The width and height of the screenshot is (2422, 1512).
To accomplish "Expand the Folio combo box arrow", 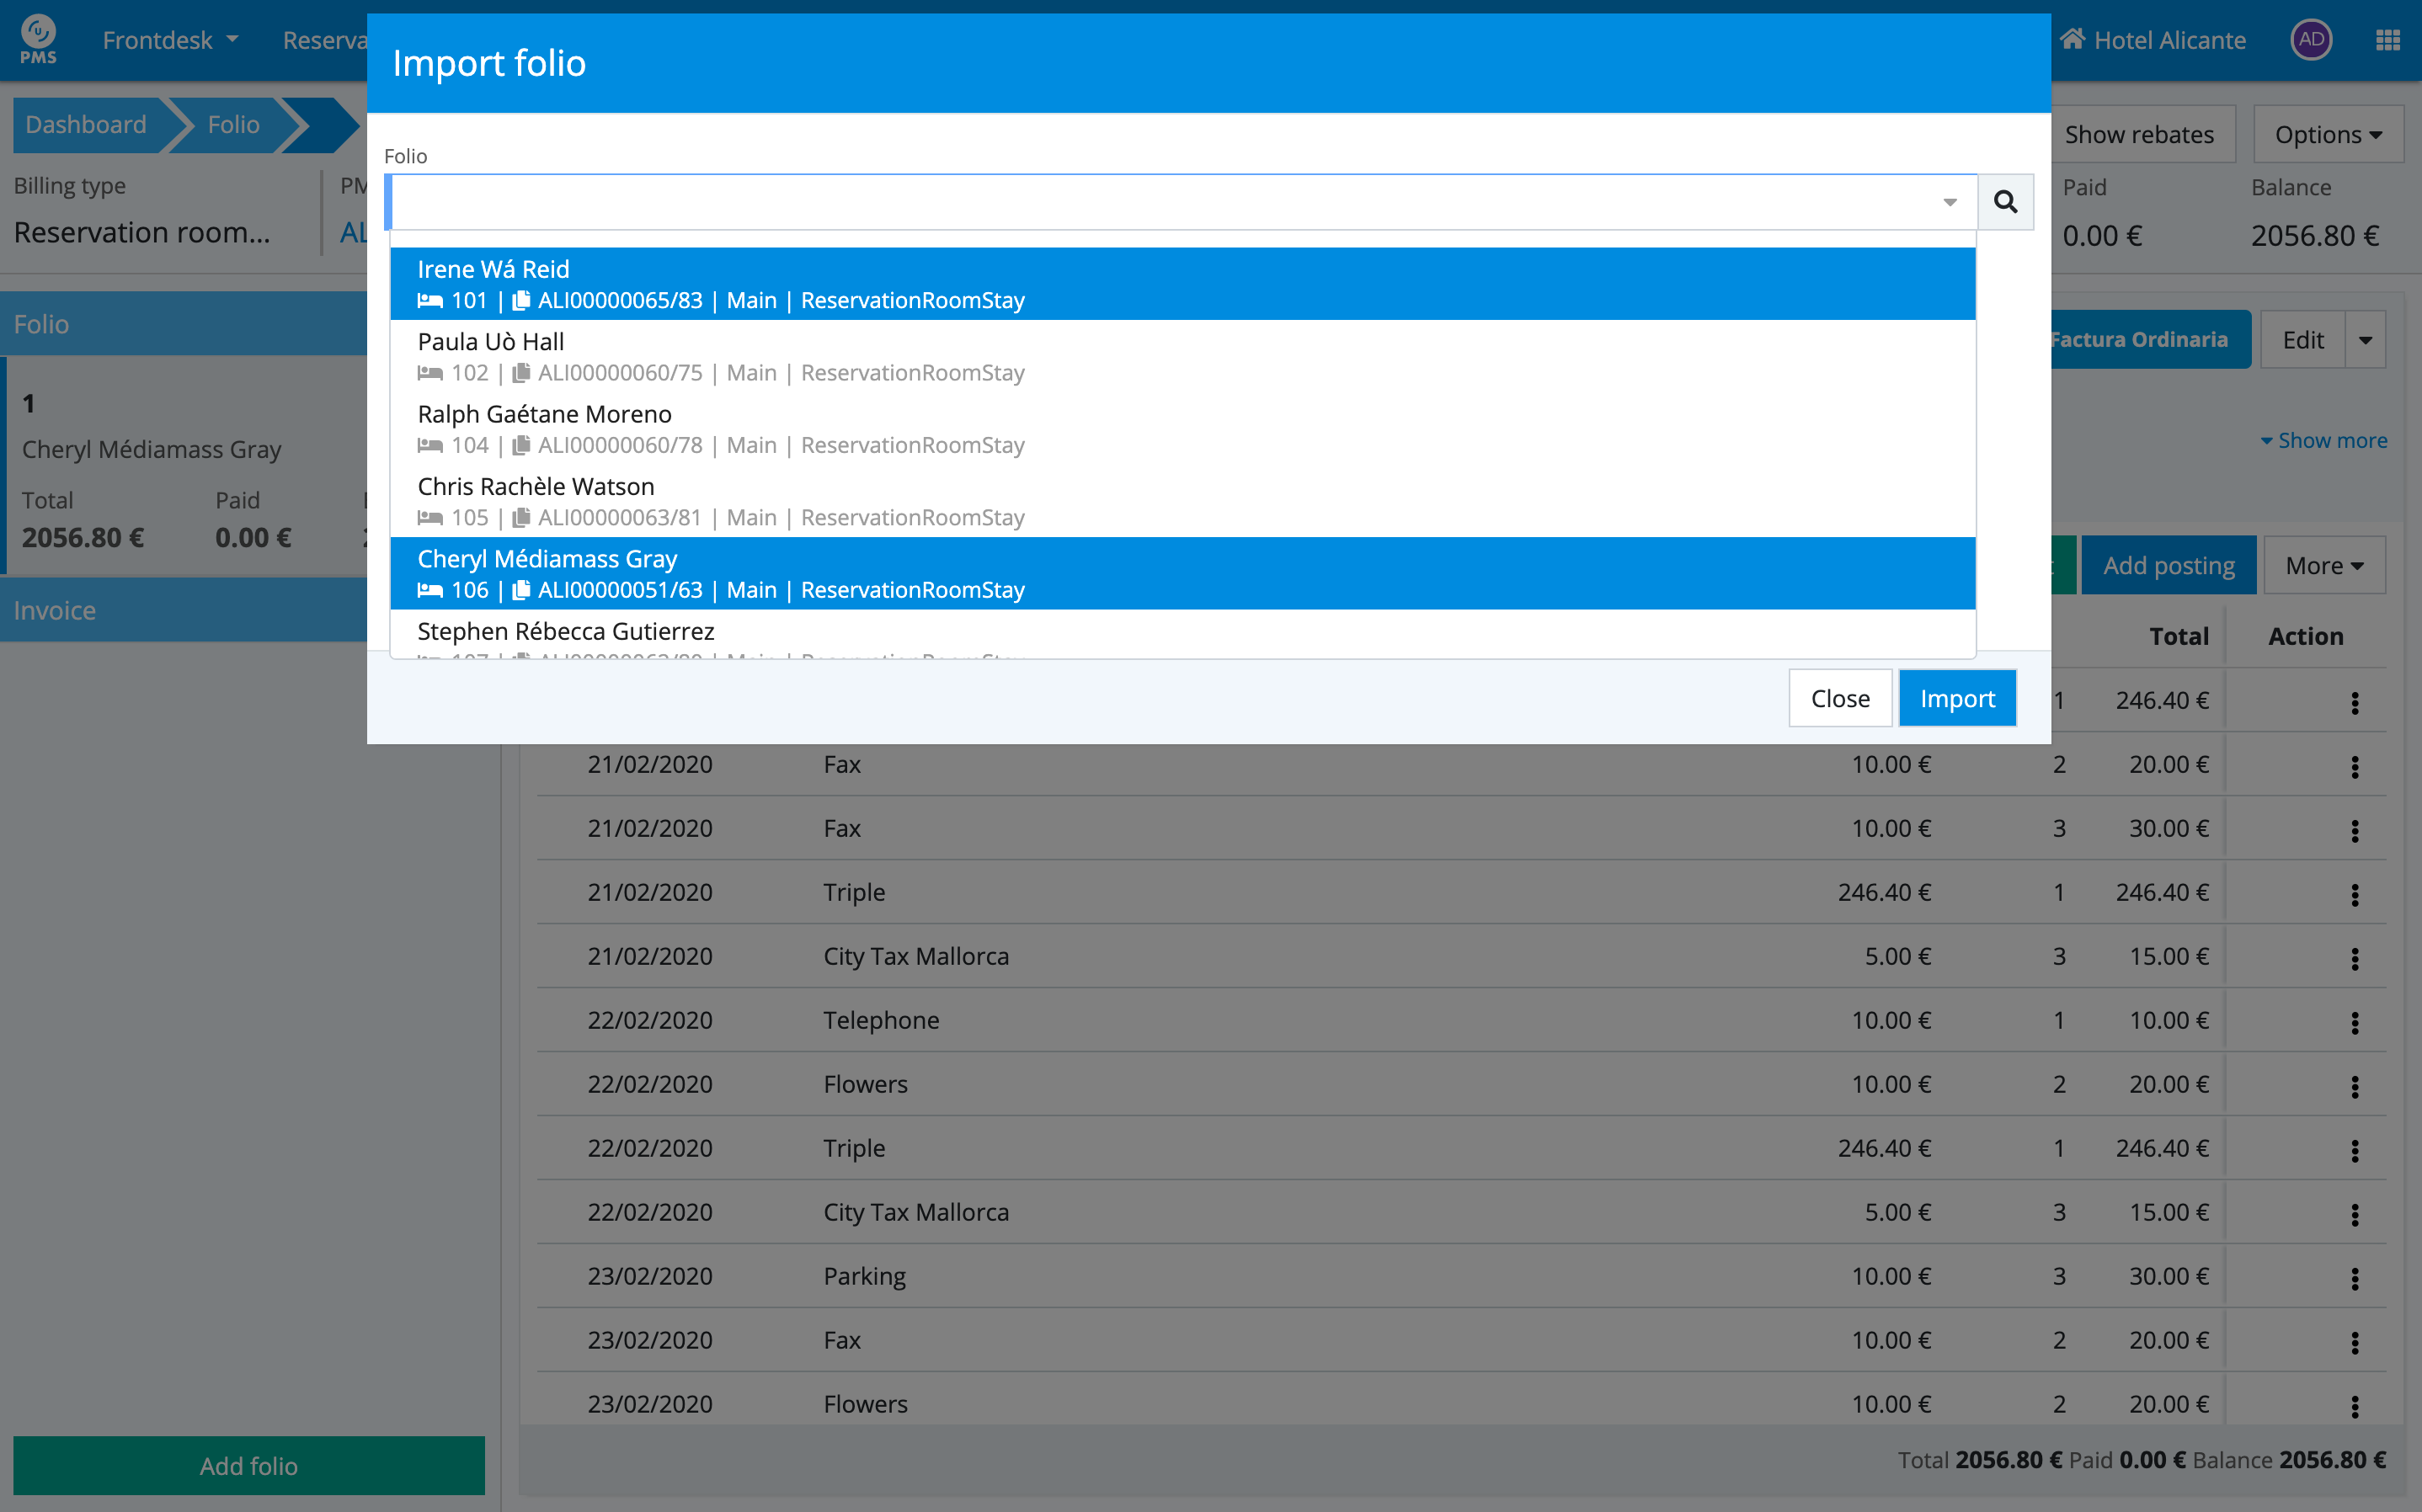I will pos(1949,202).
